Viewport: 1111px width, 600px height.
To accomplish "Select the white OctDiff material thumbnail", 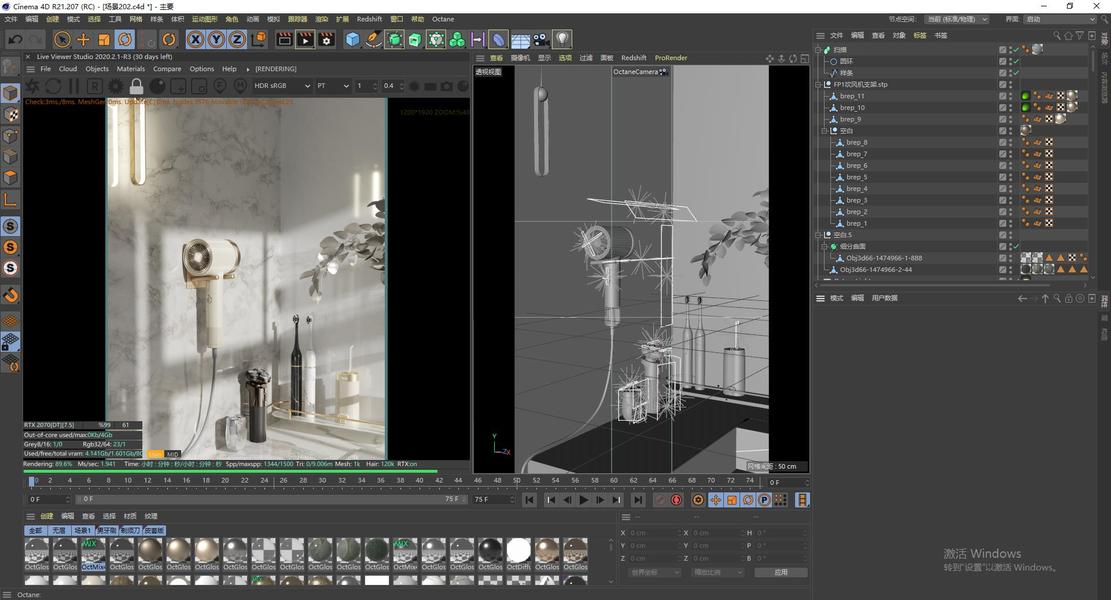I will [518, 550].
